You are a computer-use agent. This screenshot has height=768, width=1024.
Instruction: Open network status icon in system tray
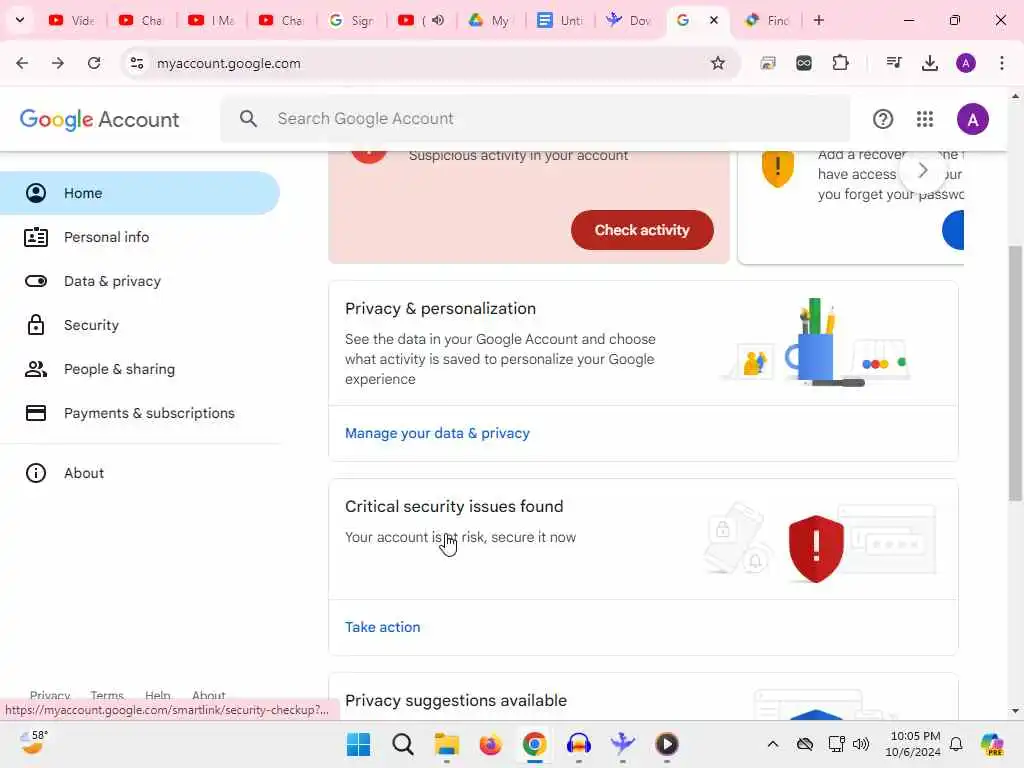(x=836, y=744)
